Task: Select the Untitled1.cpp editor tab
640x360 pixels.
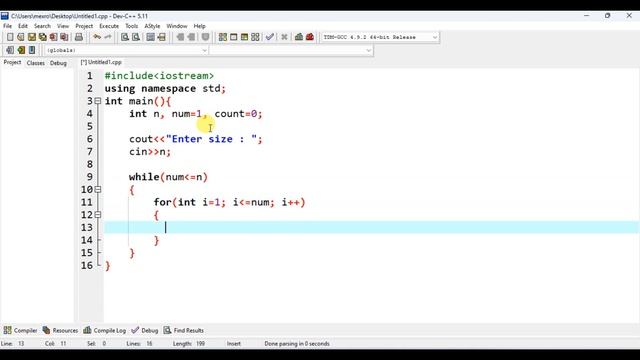Action: pos(101,62)
